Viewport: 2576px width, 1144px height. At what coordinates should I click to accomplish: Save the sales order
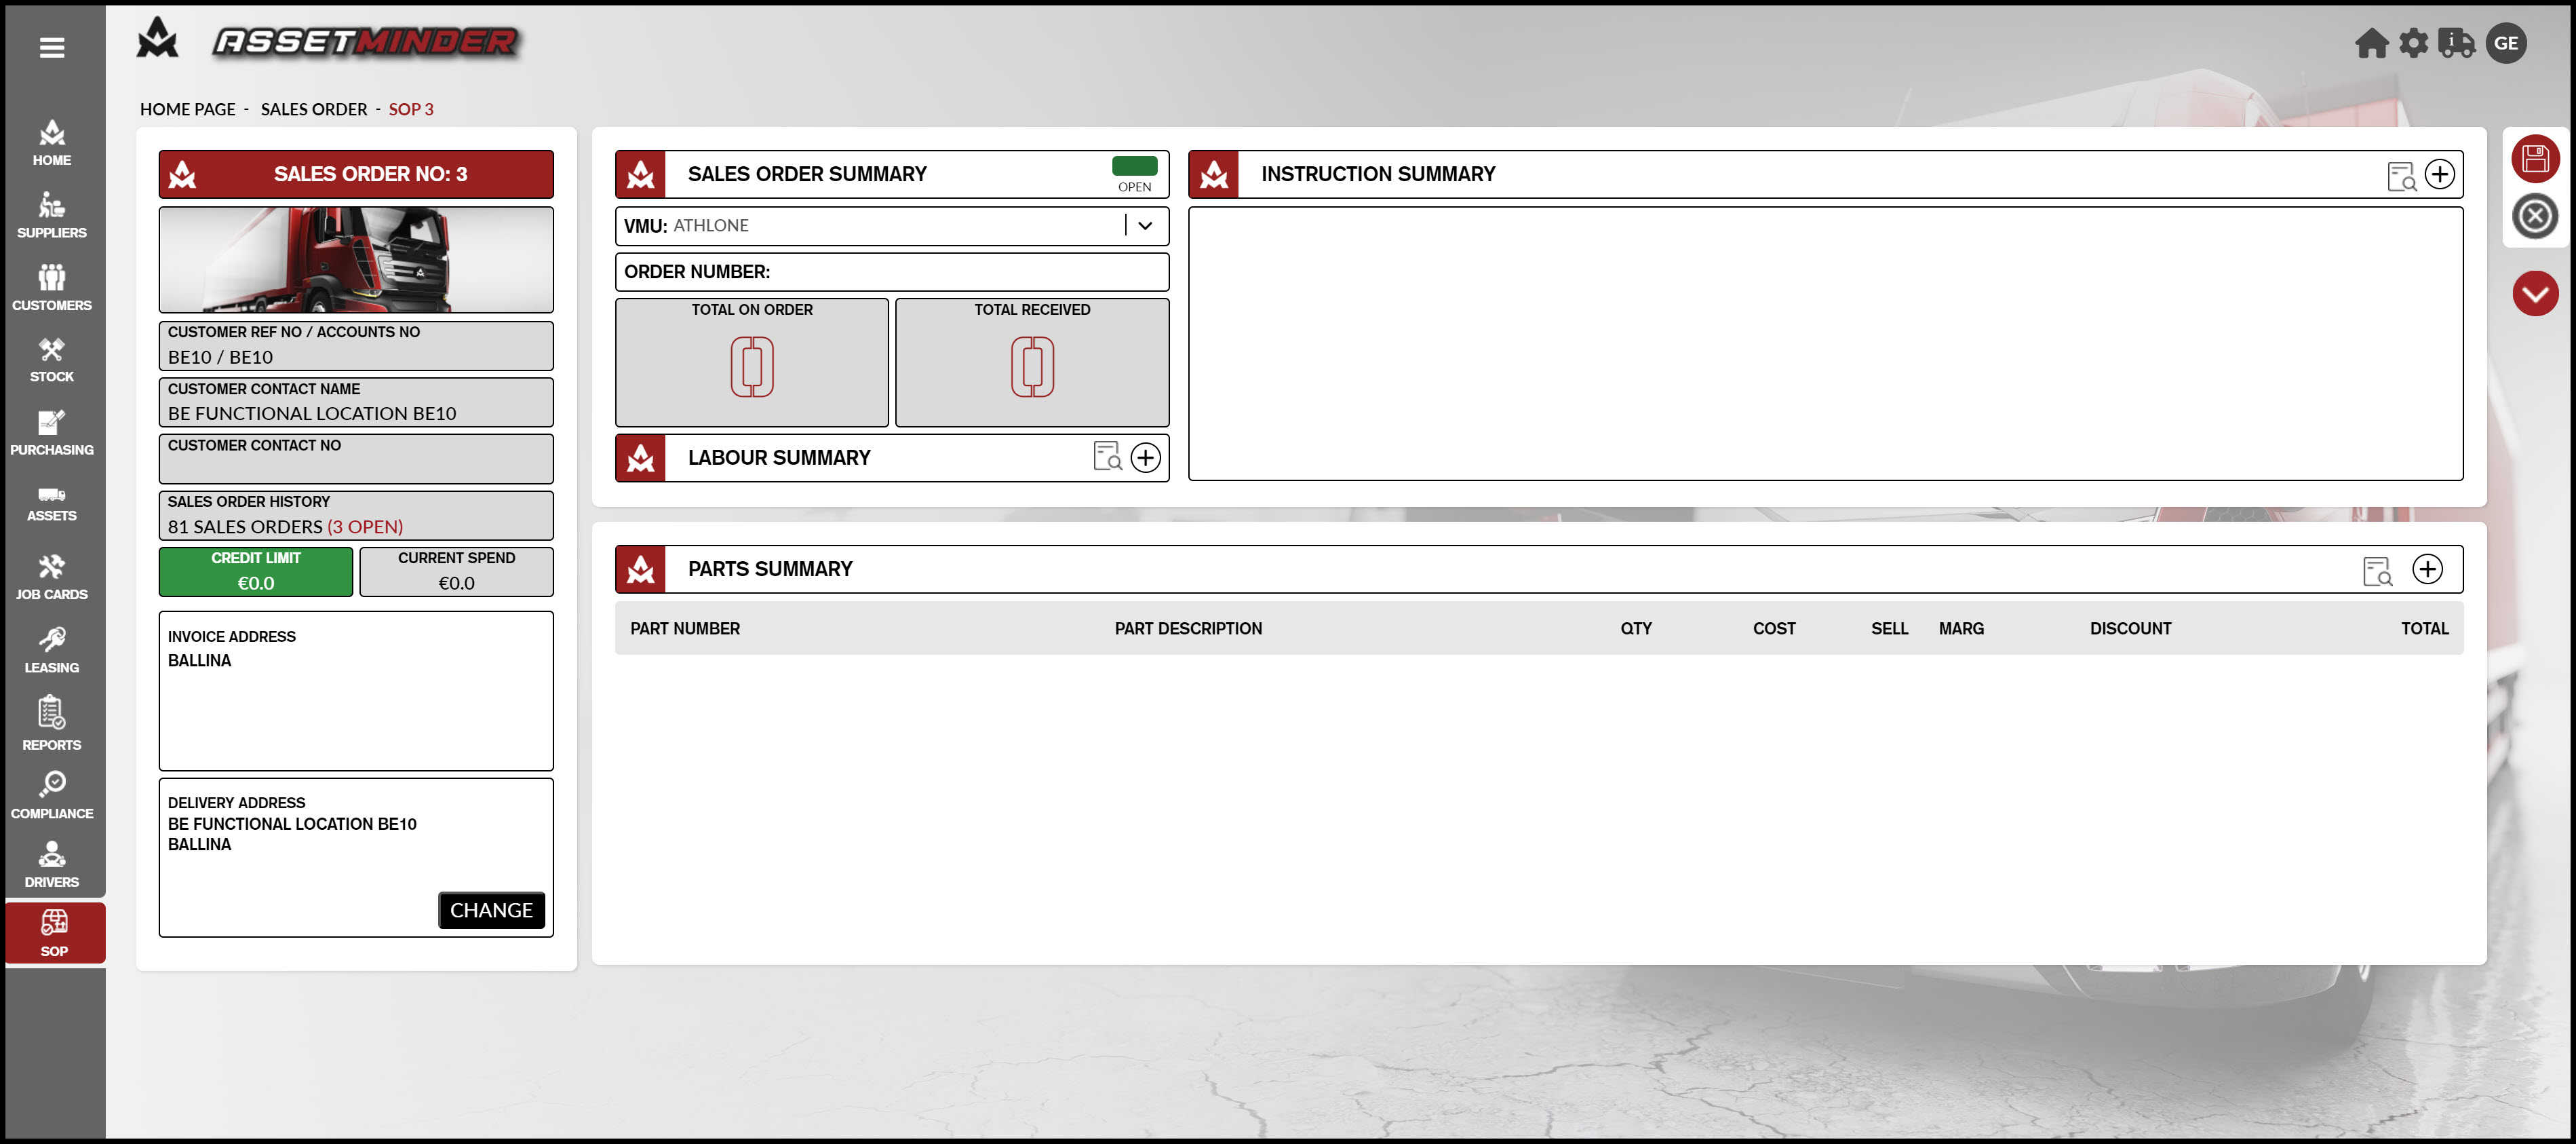tap(2535, 158)
